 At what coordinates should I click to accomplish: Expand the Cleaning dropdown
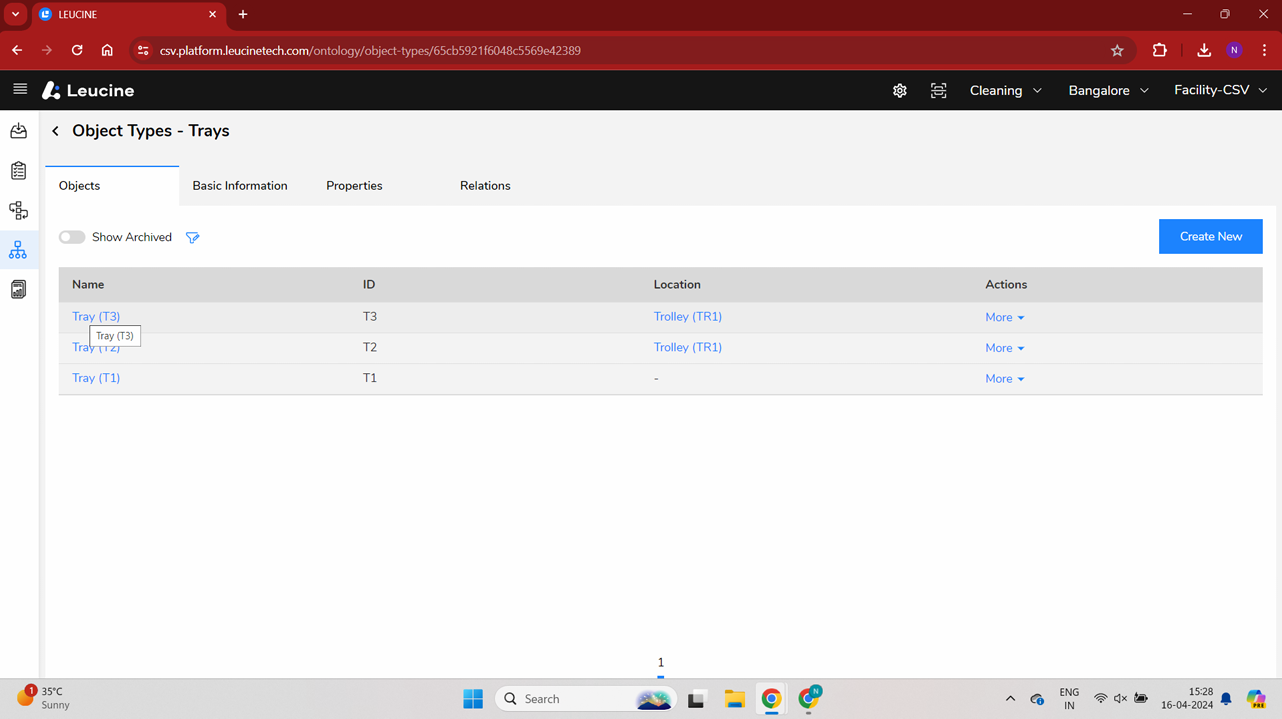(1006, 90)
